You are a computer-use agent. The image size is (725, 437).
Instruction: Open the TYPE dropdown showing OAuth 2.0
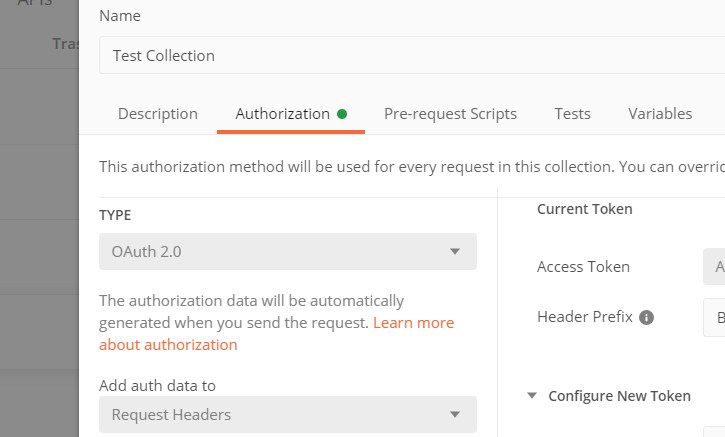287,252
